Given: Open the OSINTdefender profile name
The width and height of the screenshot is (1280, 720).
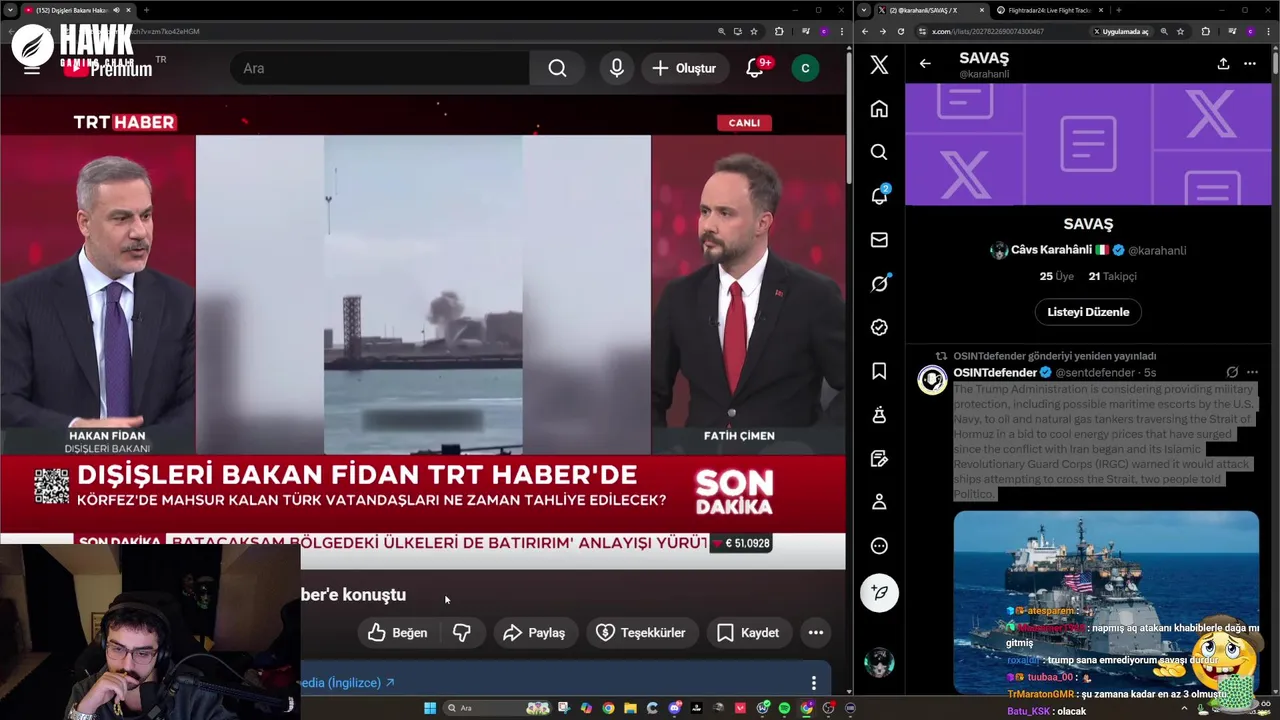Looking at the screenshot, I should coord(995,372).
